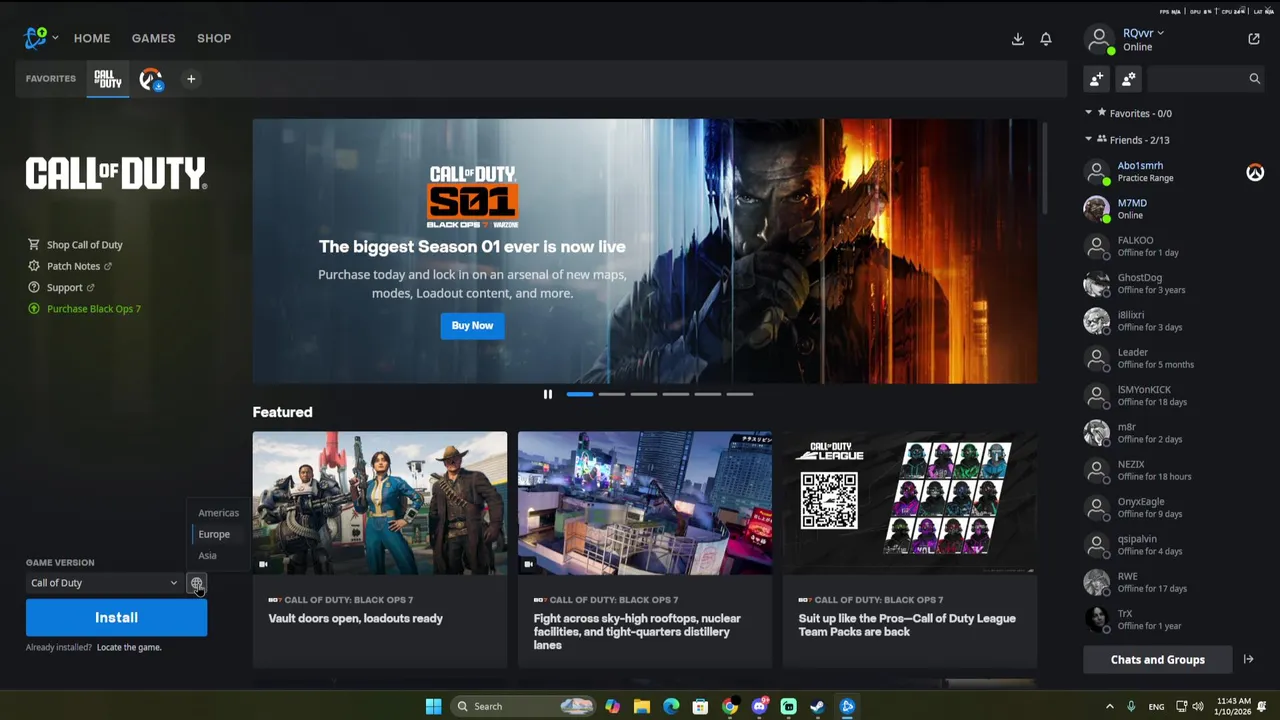Click the Buy Now button
This screenshot has height=720, width=1280.
coord(472,325)
